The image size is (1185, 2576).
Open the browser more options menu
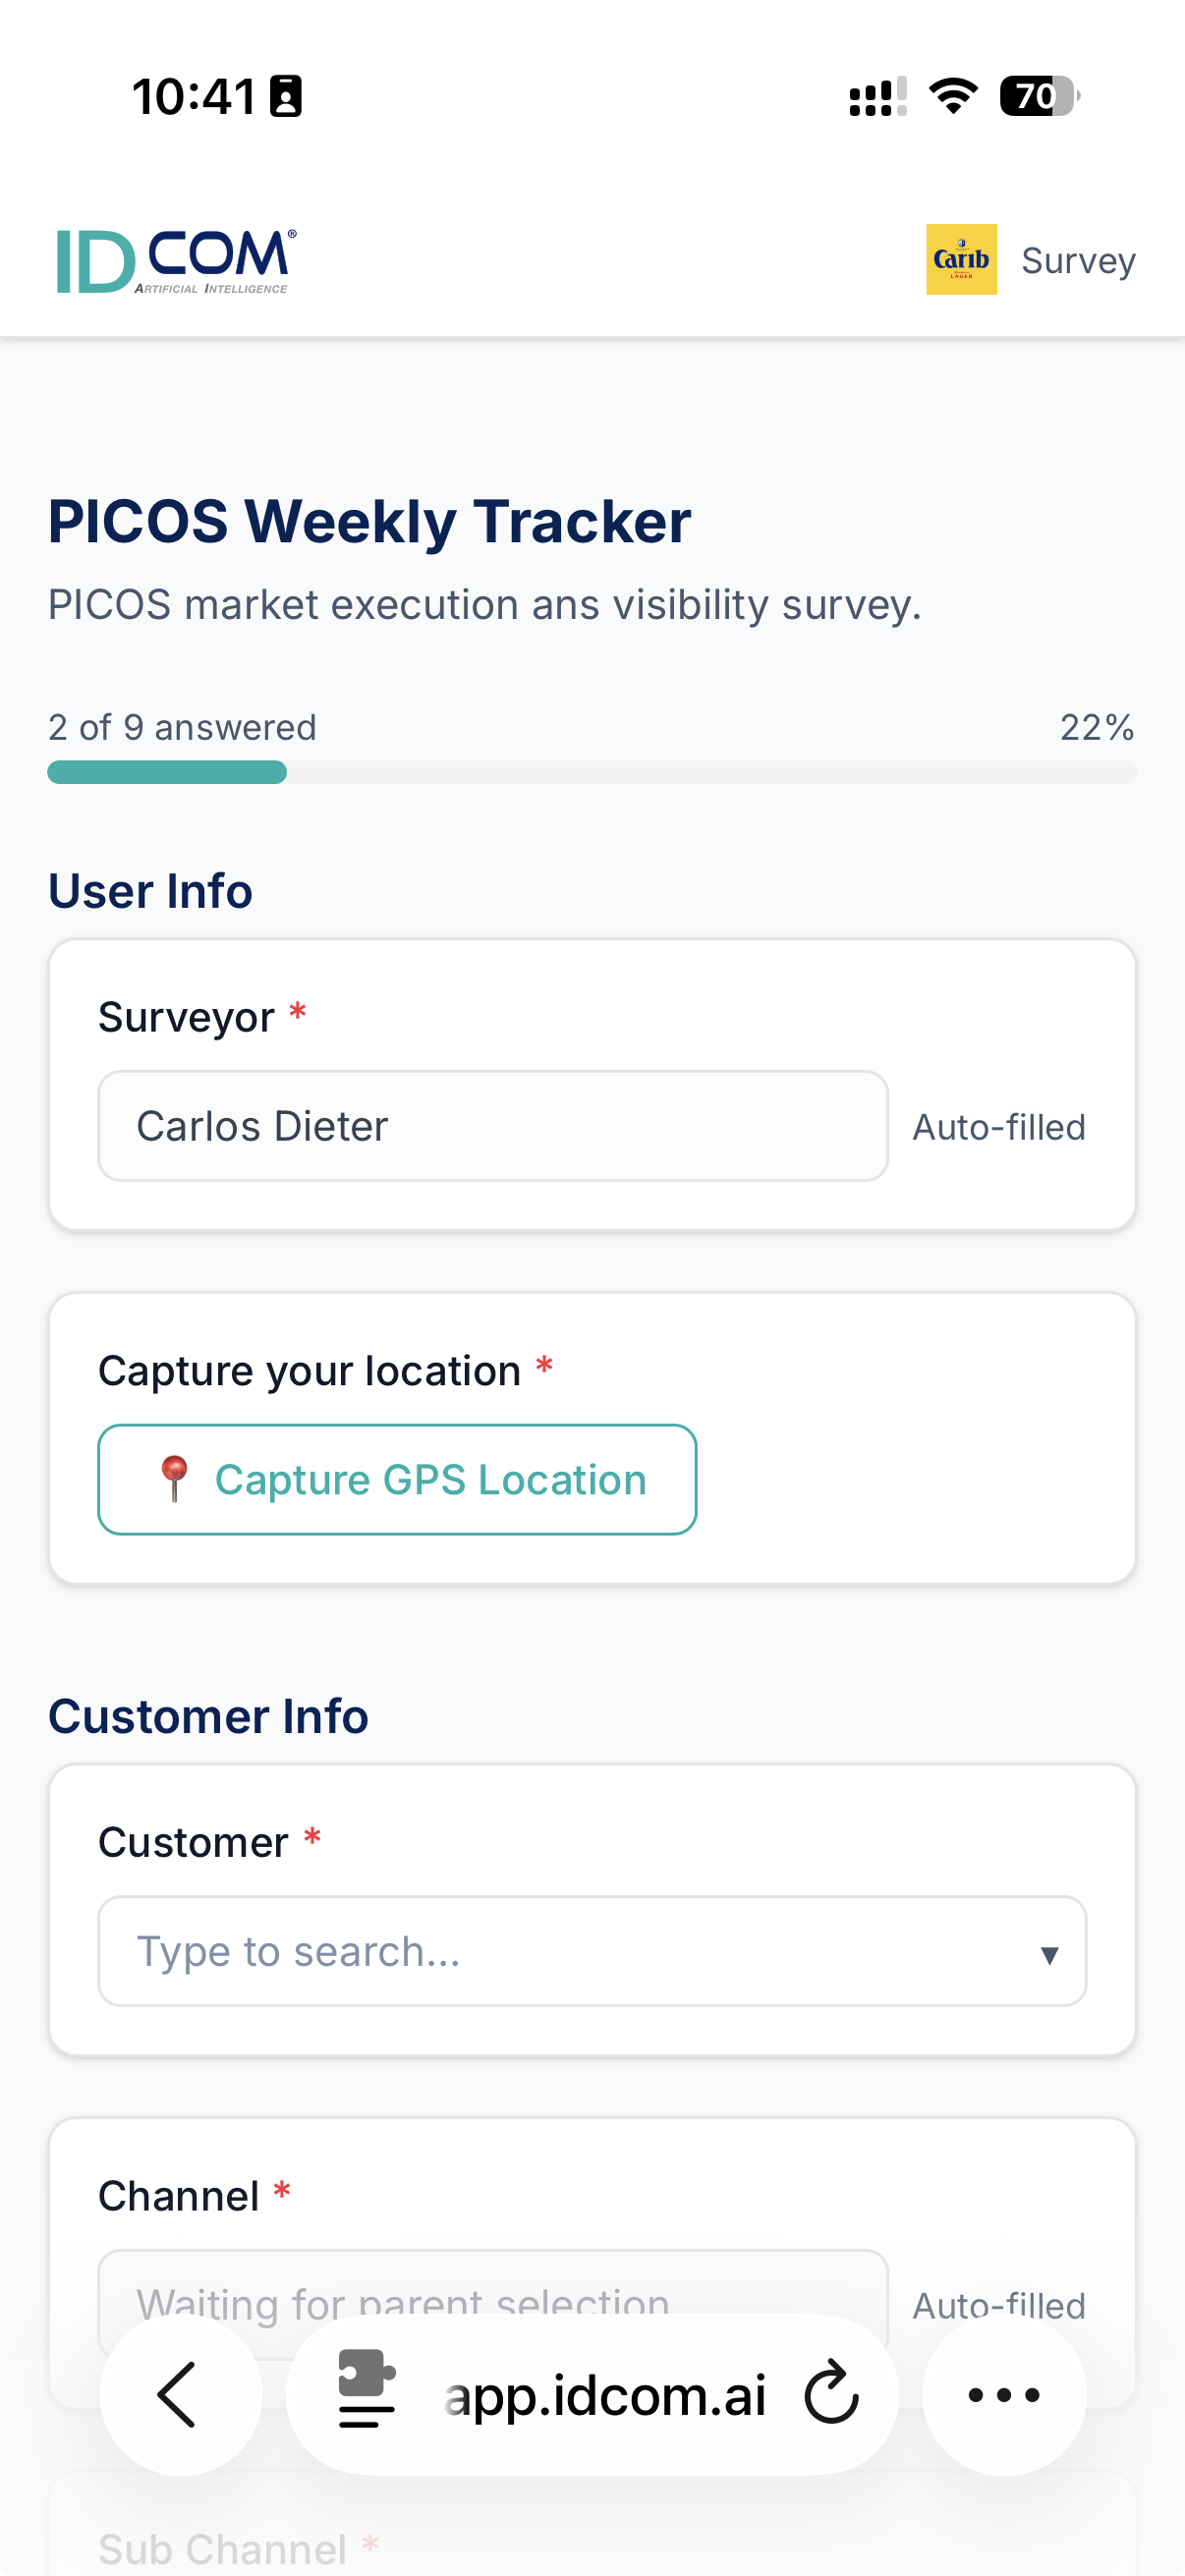(1004, 2395)
